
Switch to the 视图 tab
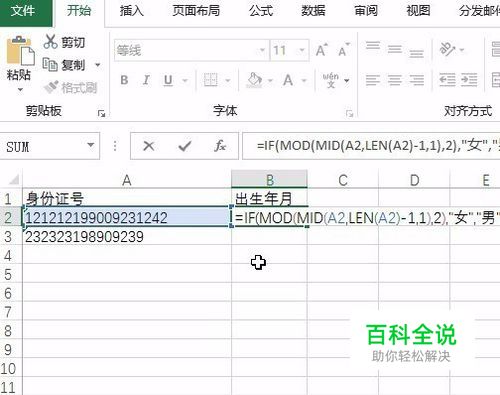(418, 11)
